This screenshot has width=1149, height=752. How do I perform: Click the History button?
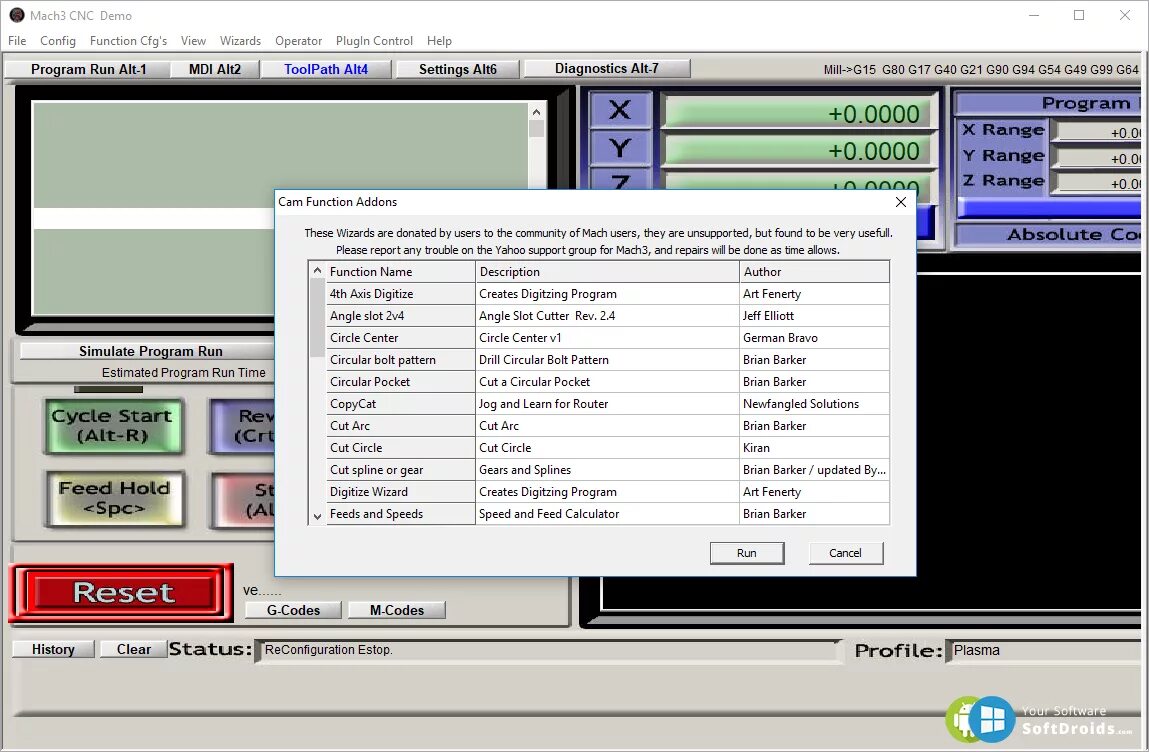53,649
